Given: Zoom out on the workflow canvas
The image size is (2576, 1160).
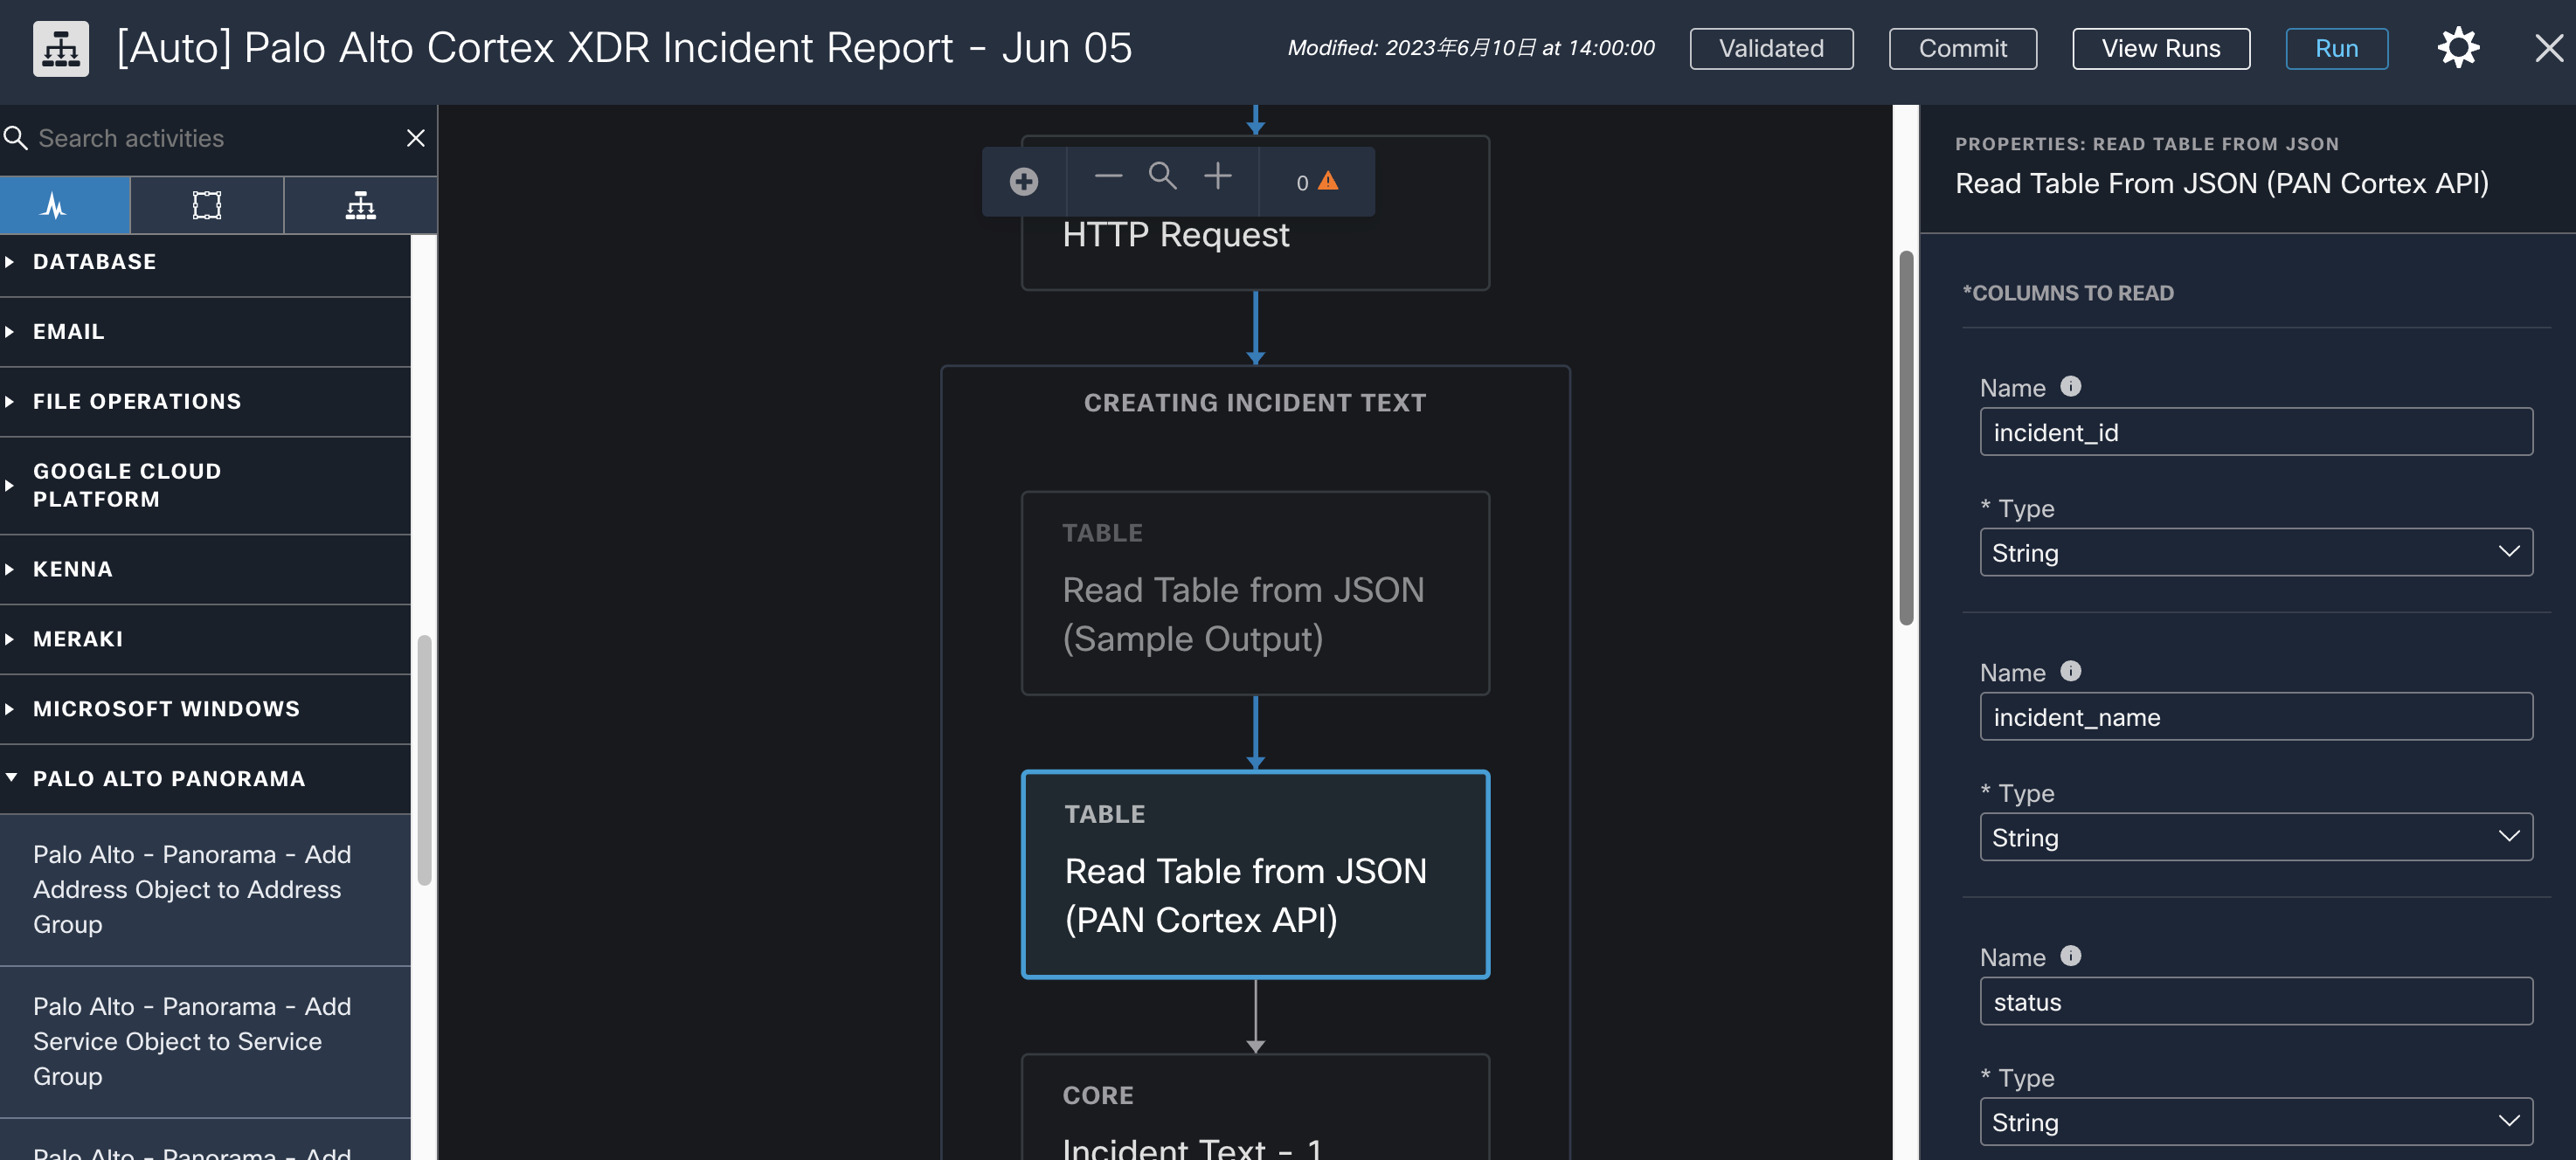Looking at the screenshot, I should [1107, 178].
